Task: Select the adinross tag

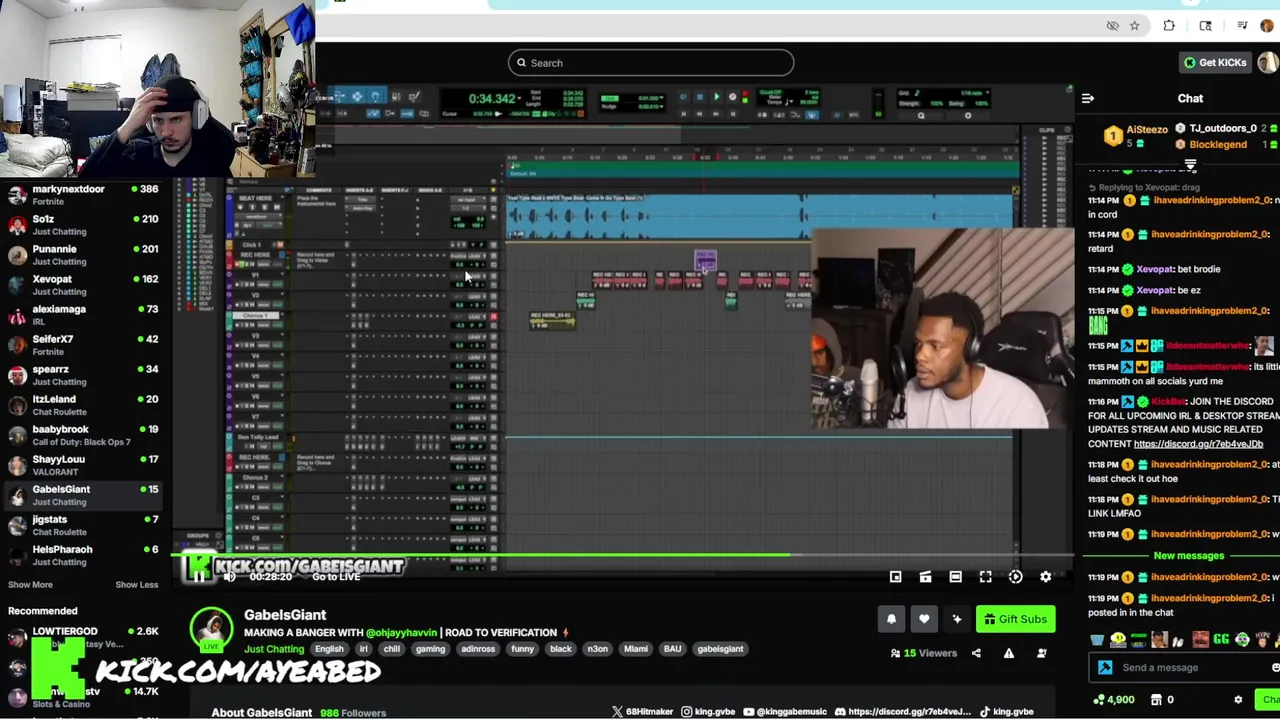Action: pyautogui.click(x=478, y=649)
